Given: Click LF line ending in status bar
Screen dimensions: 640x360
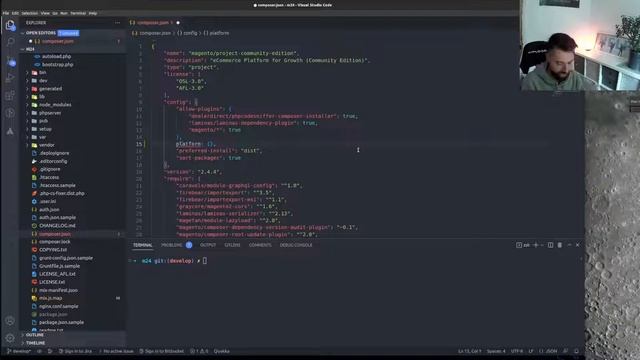Looking at the screenshot, I should pos(531,351).
